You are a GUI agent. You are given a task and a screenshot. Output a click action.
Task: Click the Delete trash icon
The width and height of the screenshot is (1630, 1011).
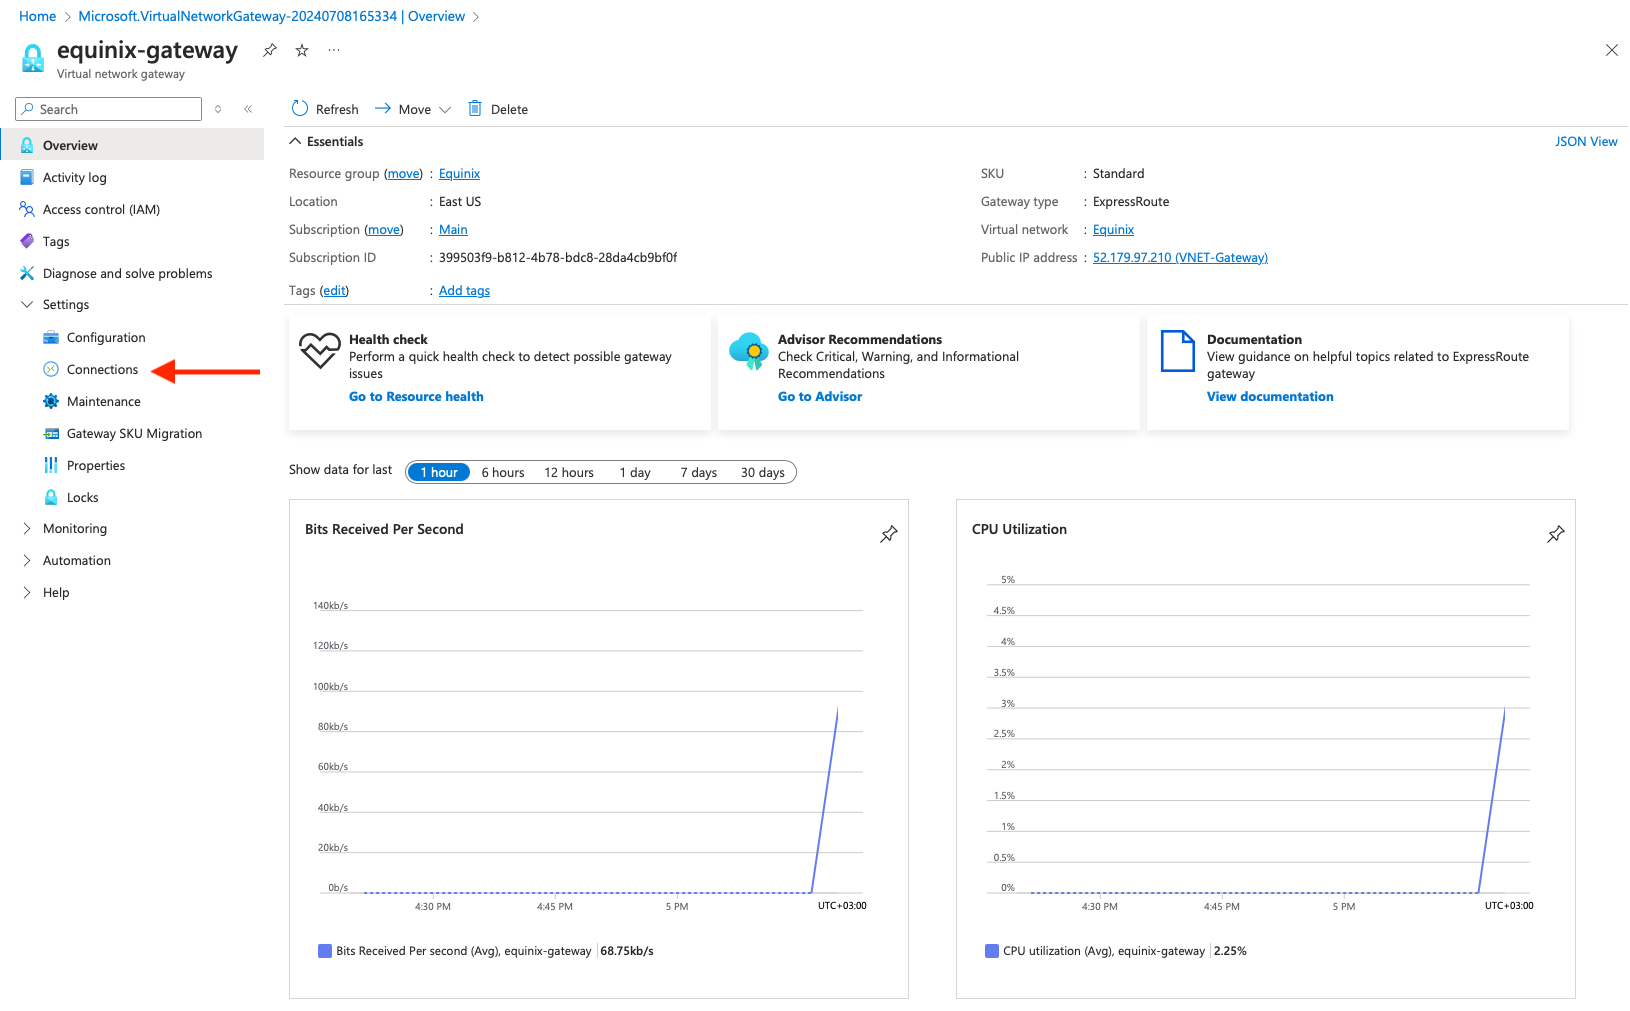click(x=475, y=108)
